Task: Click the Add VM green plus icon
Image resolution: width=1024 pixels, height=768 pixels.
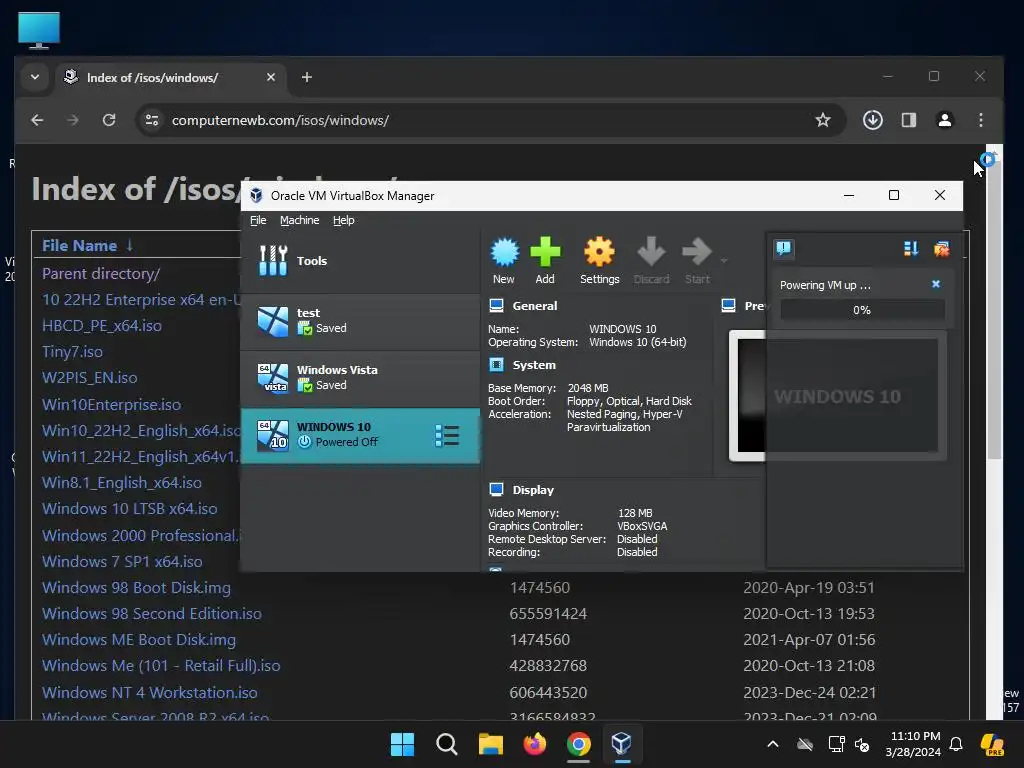Action: [x=545, y=260]
